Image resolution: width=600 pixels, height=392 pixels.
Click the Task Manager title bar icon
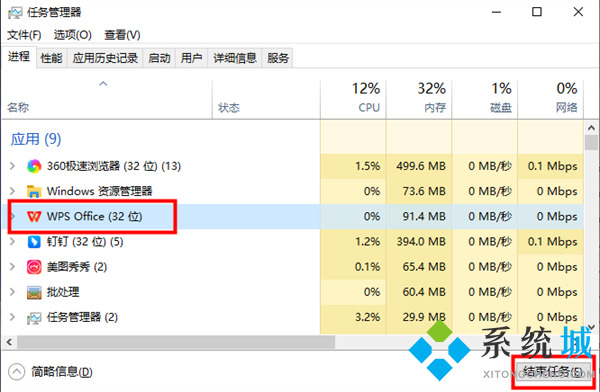(15, 13)
